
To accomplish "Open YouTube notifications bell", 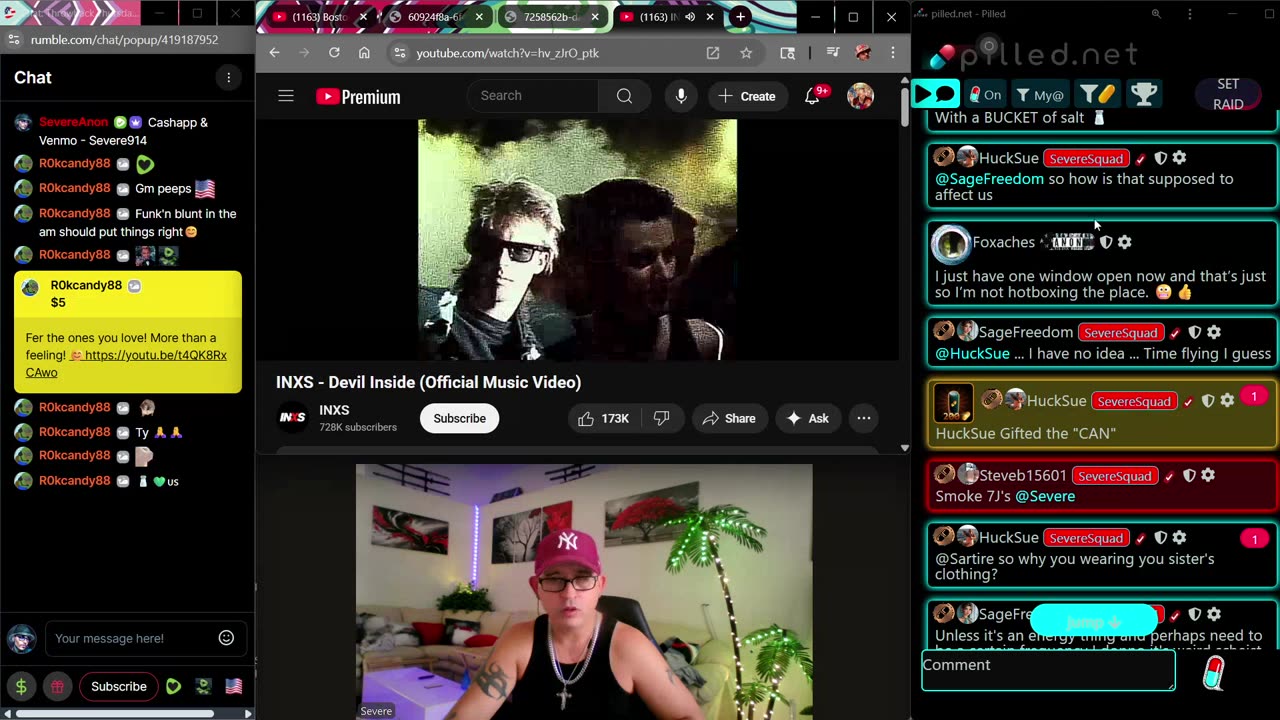I will tap(814, 96).
